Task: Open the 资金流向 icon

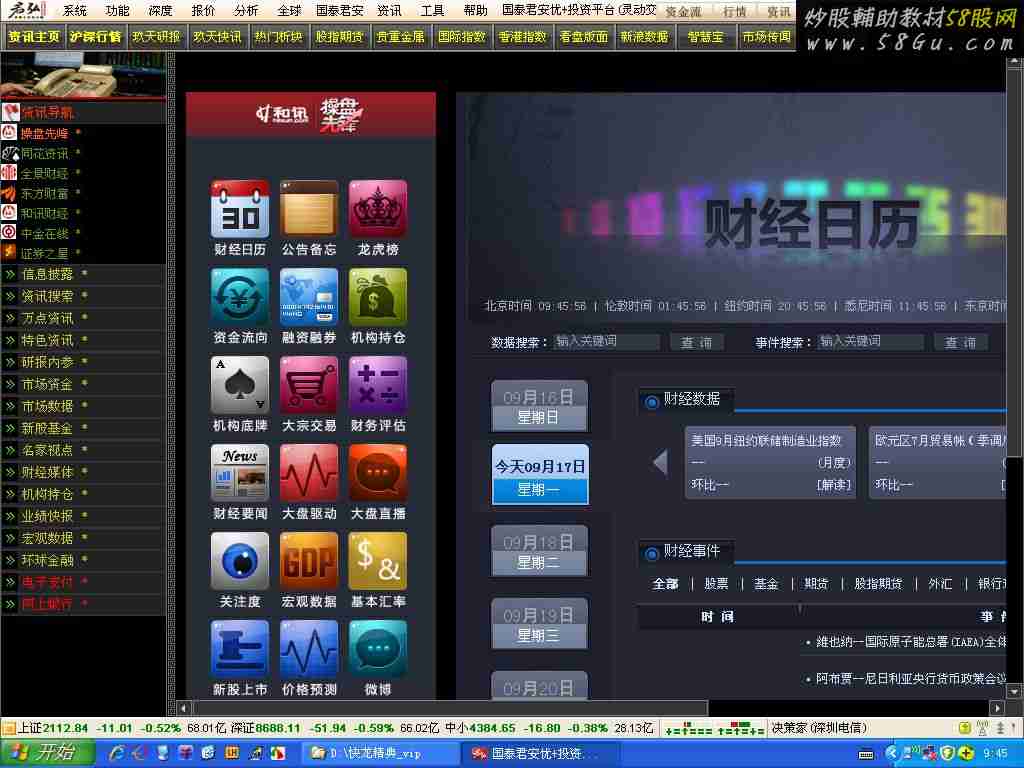Action: [240, 297]
